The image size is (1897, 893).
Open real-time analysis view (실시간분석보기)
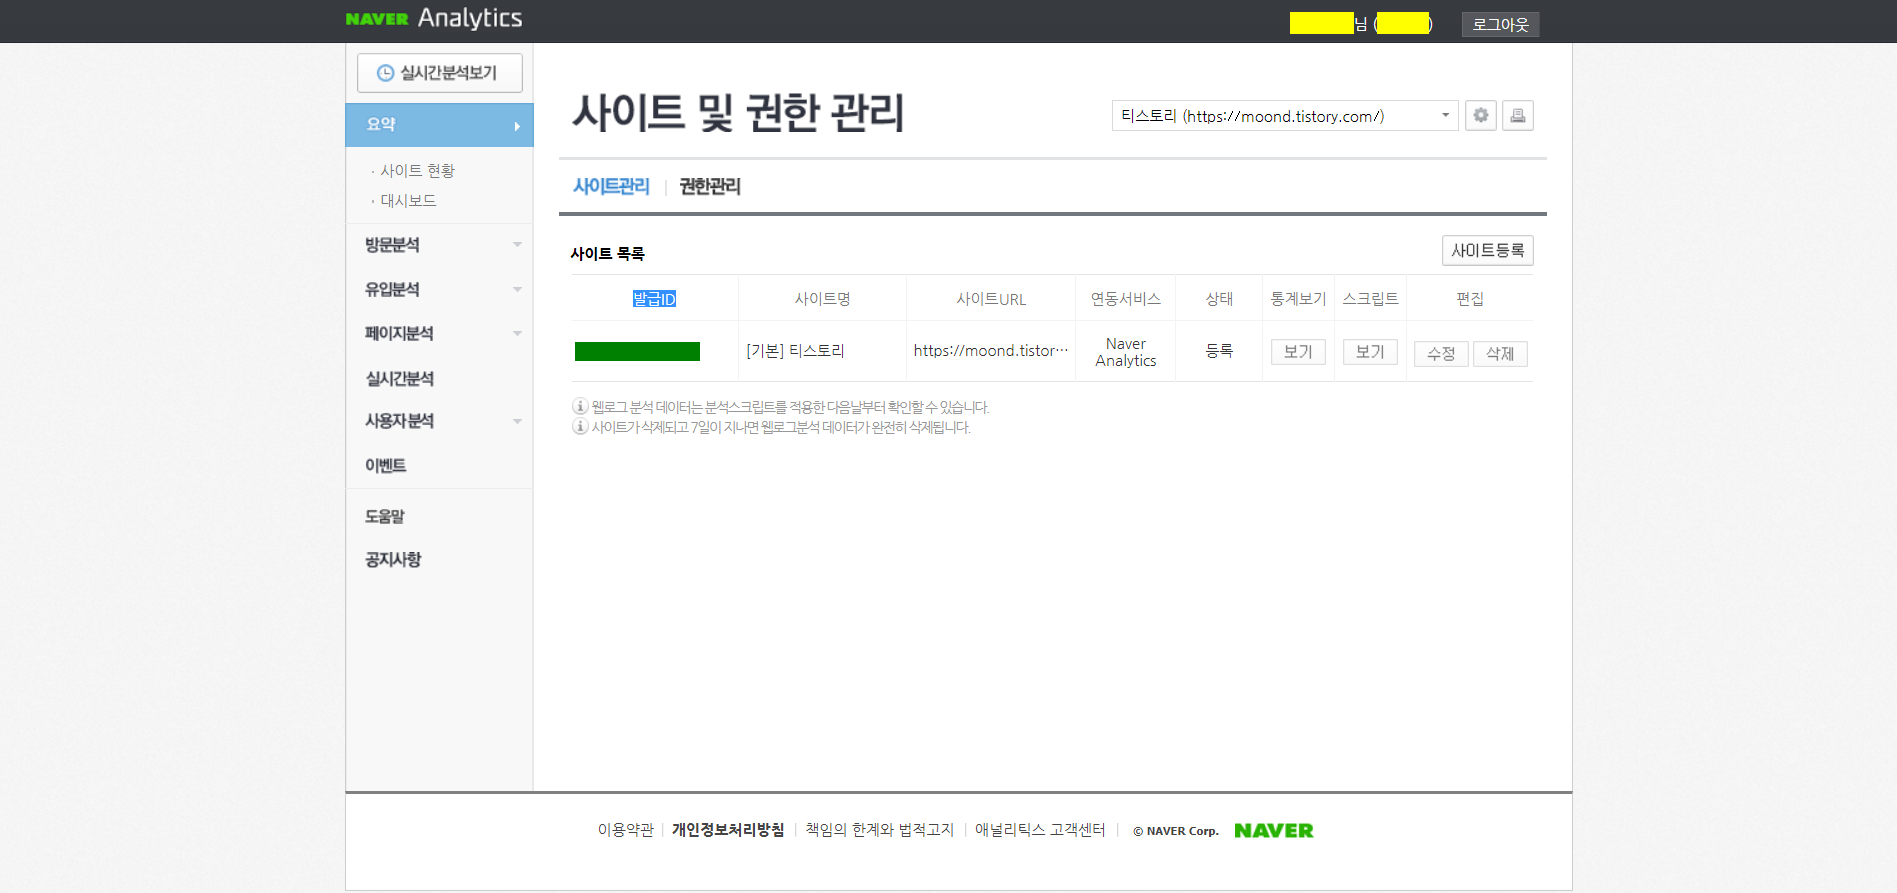(440, 73)
